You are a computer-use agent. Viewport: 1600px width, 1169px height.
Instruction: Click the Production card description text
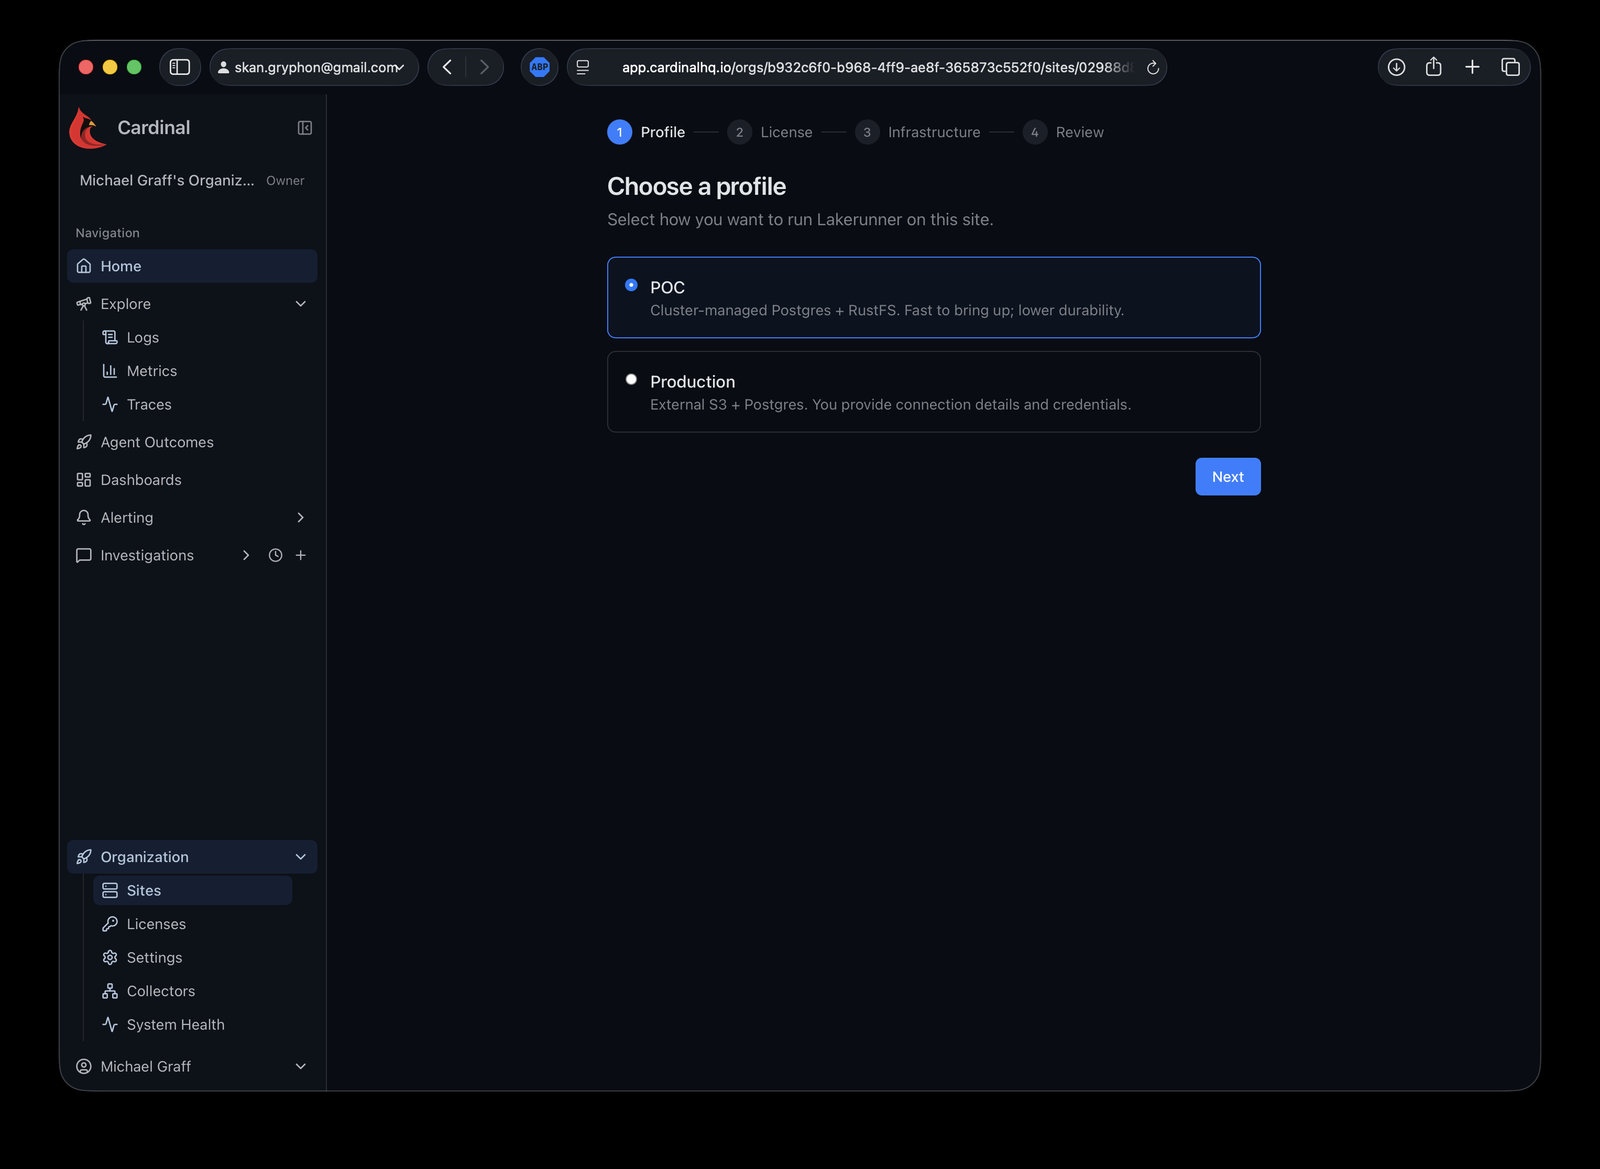(x=890, y=405)
